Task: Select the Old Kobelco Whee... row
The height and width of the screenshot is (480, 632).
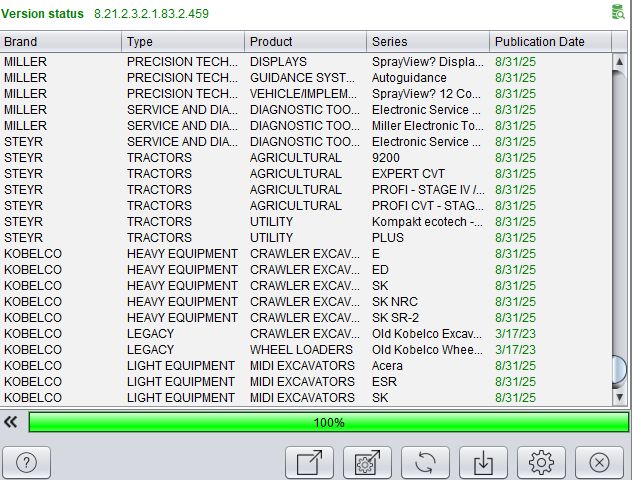Action: pyautogui.click(x=306, y=349)
